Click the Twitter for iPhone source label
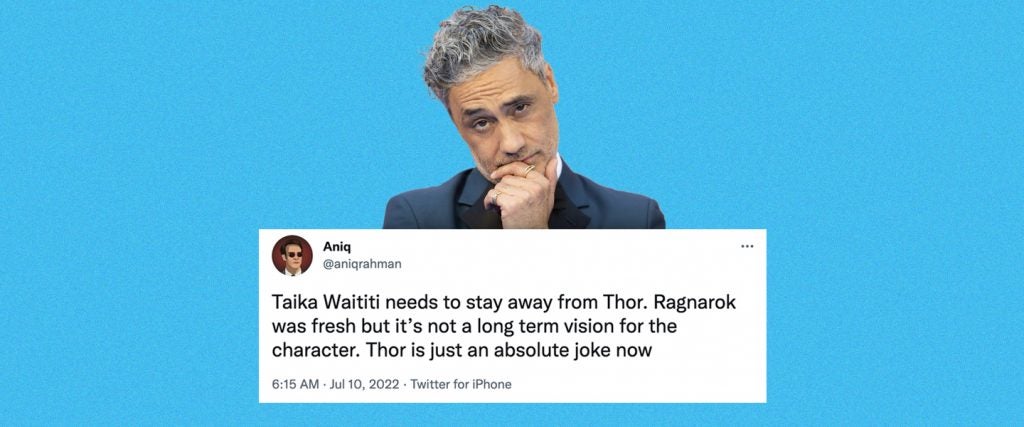Image resolution: width=1024 pixels, height=427 pixels. pyautogui.click(x=460, y=384)
